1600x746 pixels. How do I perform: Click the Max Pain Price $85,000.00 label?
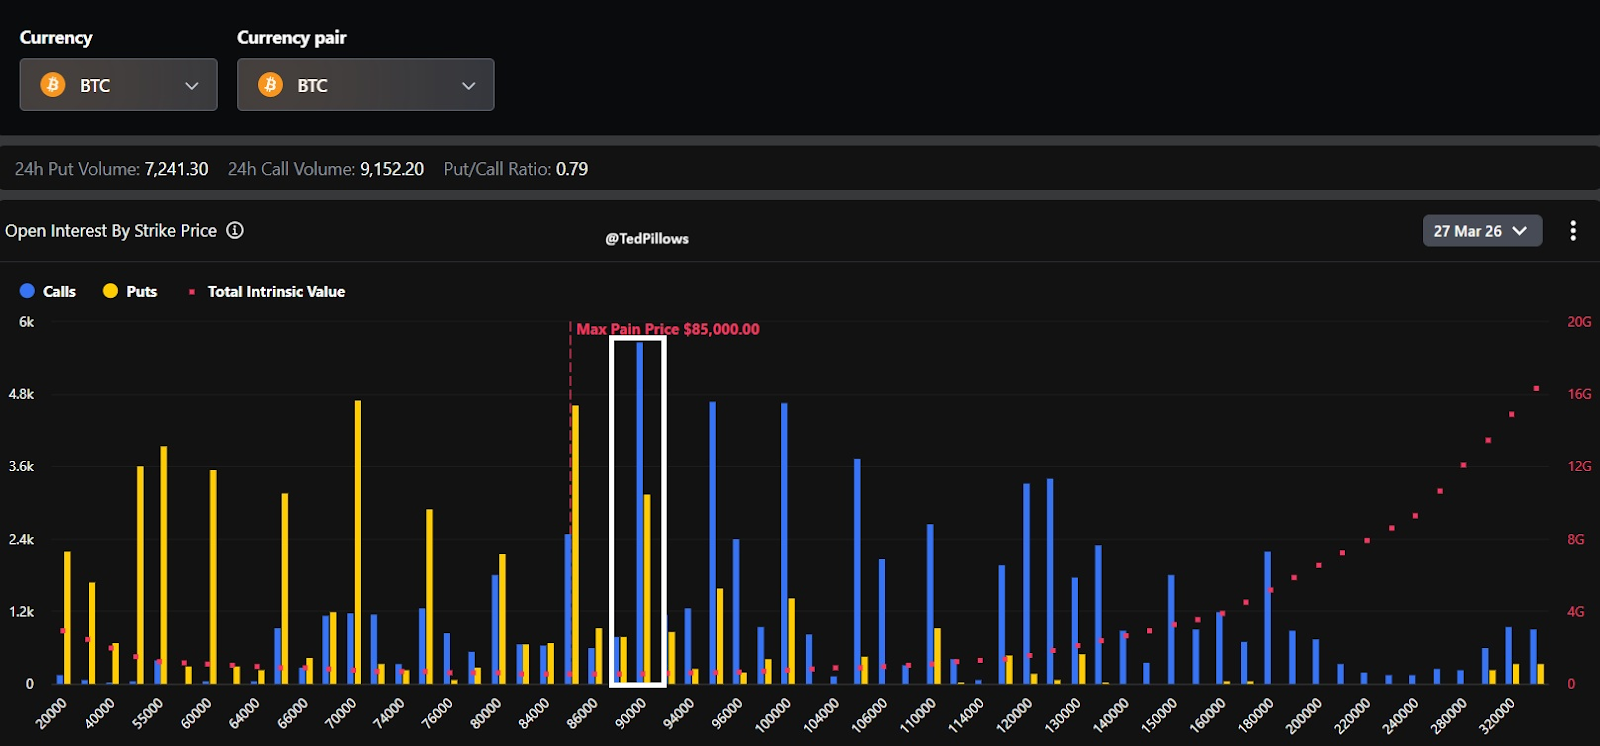pos(667,329)
